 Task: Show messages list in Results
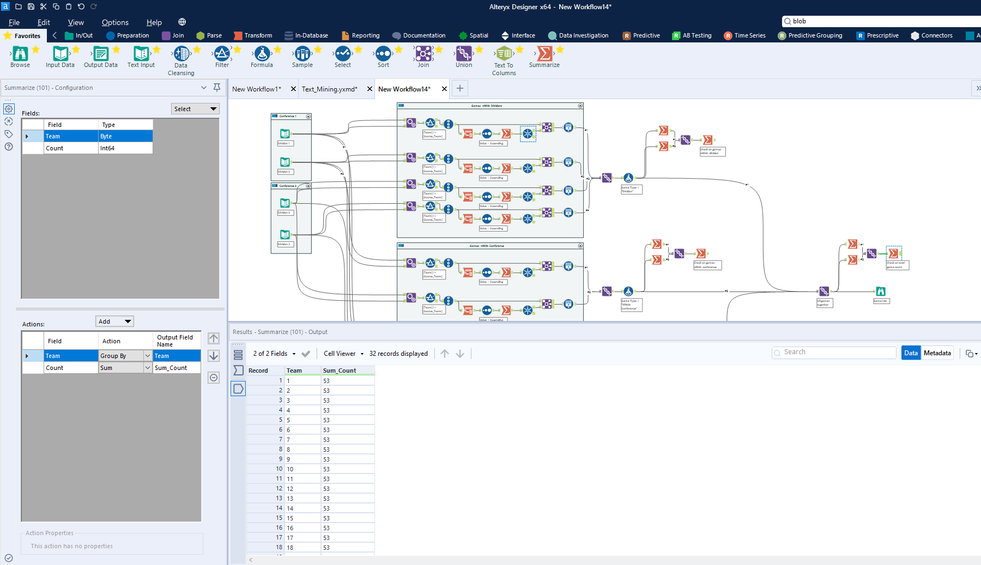point(238,355)
